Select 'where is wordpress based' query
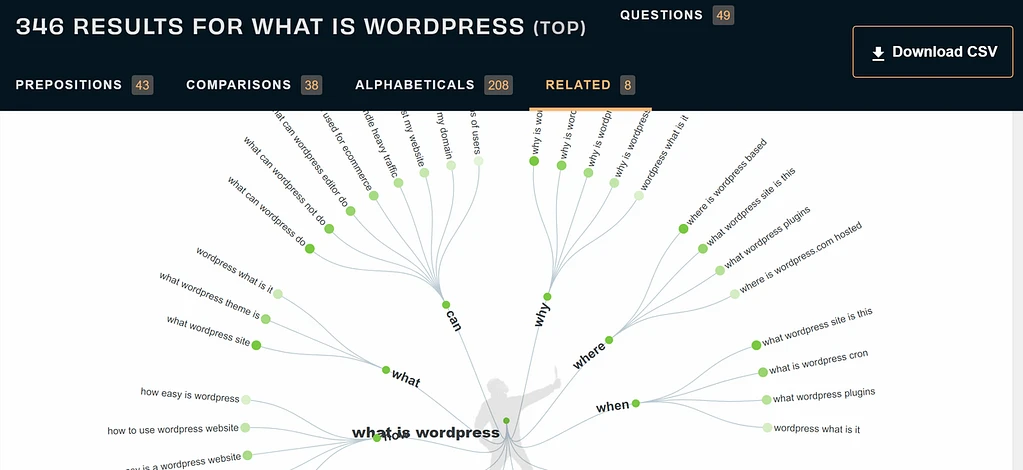The image size is (1023, 470). point(727,181)
